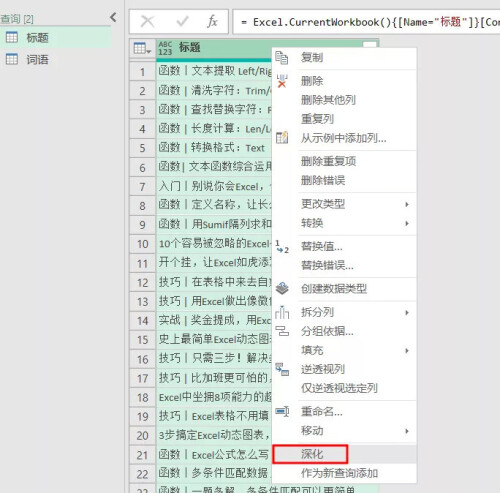Open the table options dropdown at grid corner

click(x=142, y=48)
